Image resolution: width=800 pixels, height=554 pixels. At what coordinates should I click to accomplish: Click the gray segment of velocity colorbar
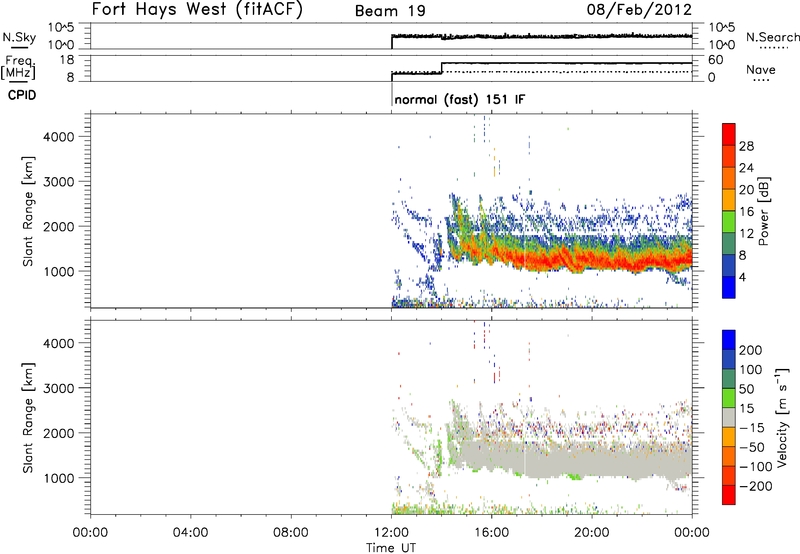tap(729, 417)
